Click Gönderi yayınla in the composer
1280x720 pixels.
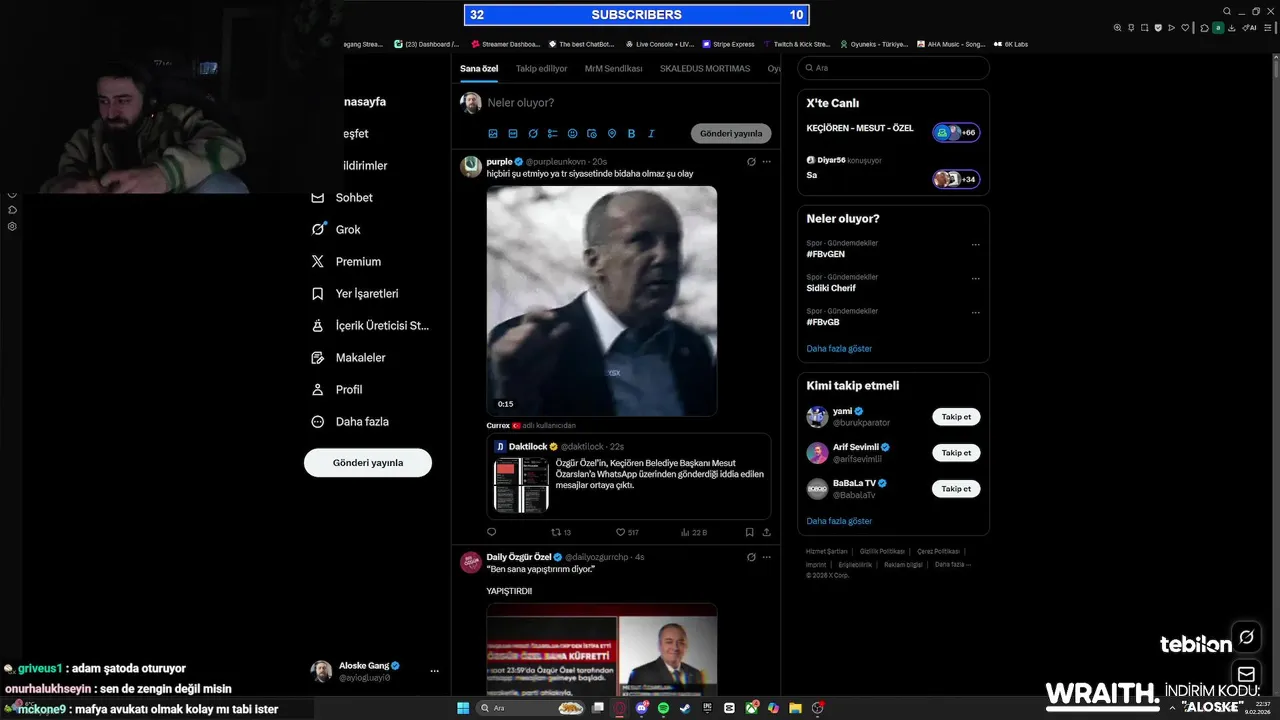(731, 133)
